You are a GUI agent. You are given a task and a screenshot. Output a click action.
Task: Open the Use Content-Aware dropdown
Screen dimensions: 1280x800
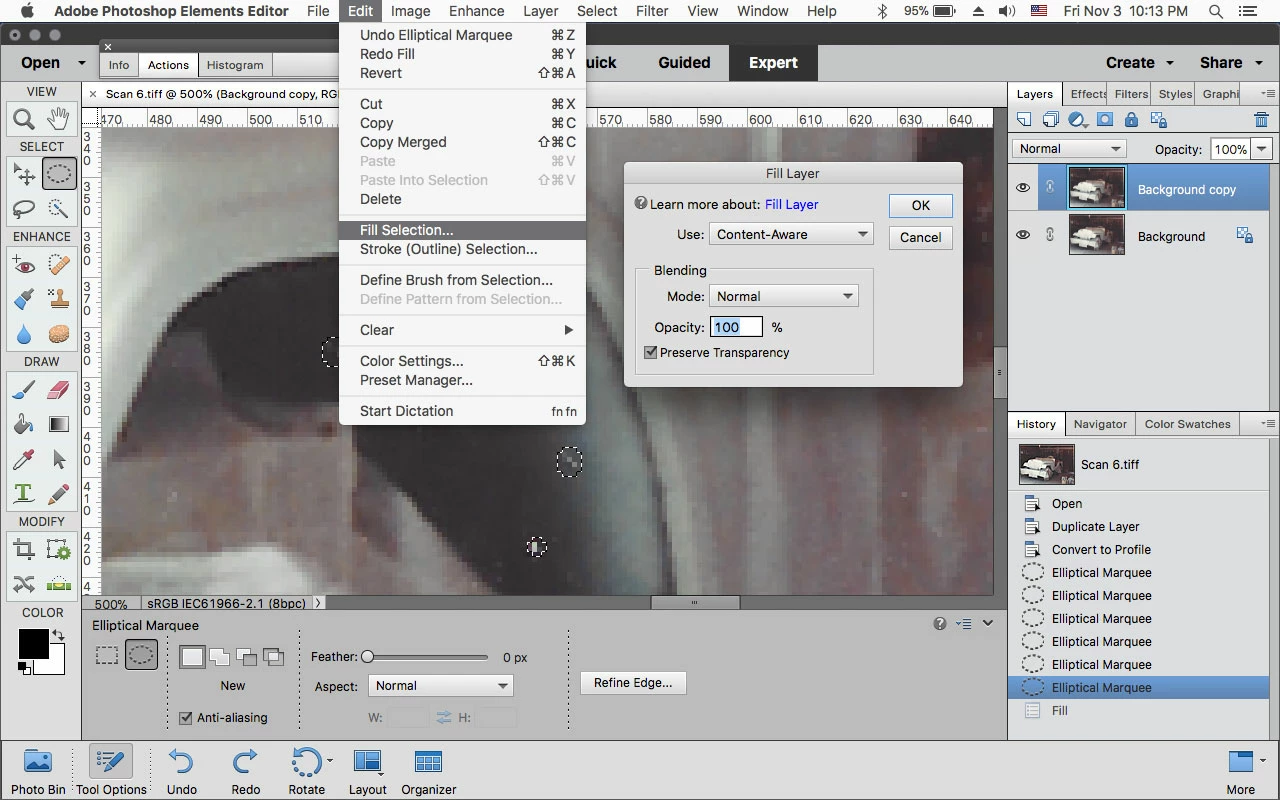pos(791,234)
